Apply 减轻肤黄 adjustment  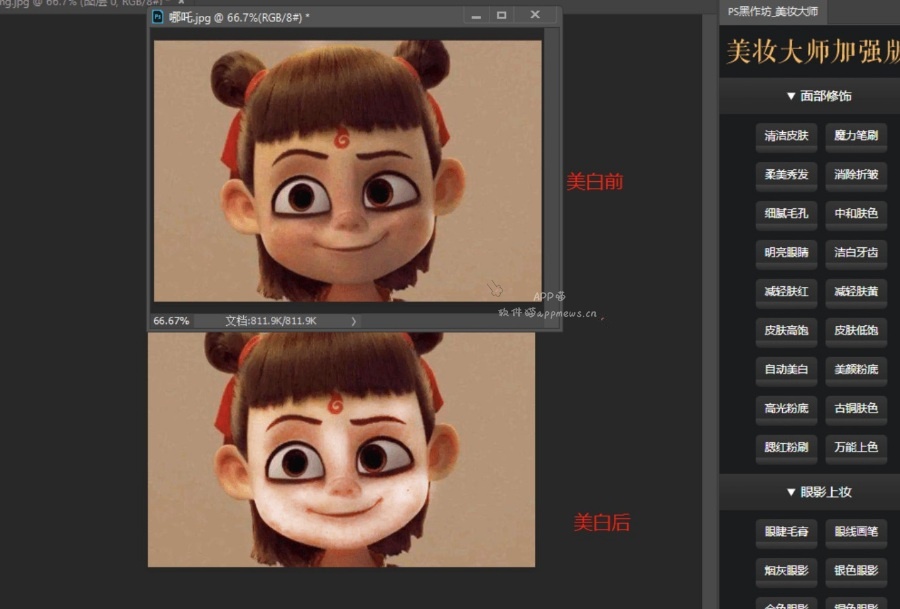tap(856, 292)
